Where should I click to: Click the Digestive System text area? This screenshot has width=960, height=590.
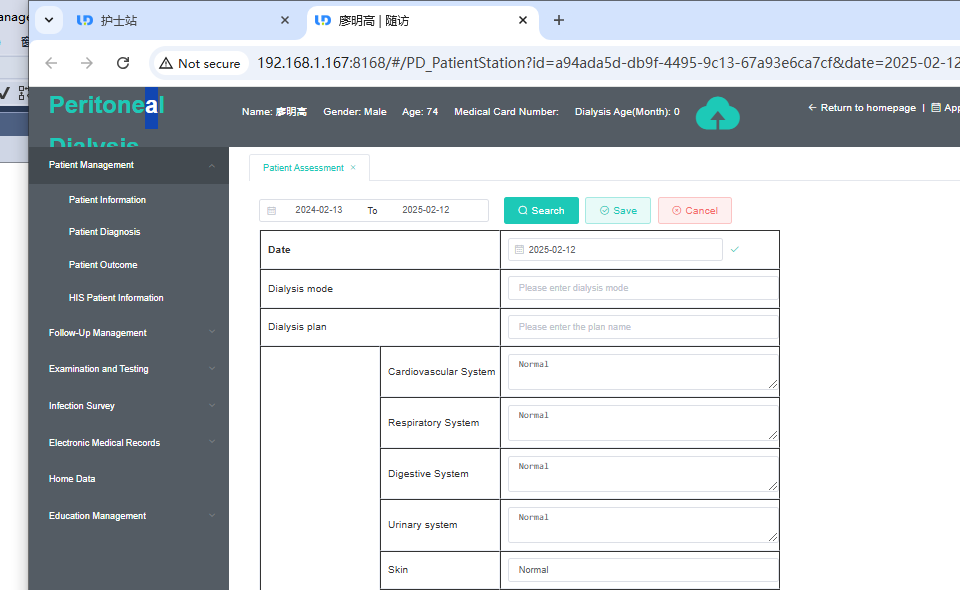[643, 474]
